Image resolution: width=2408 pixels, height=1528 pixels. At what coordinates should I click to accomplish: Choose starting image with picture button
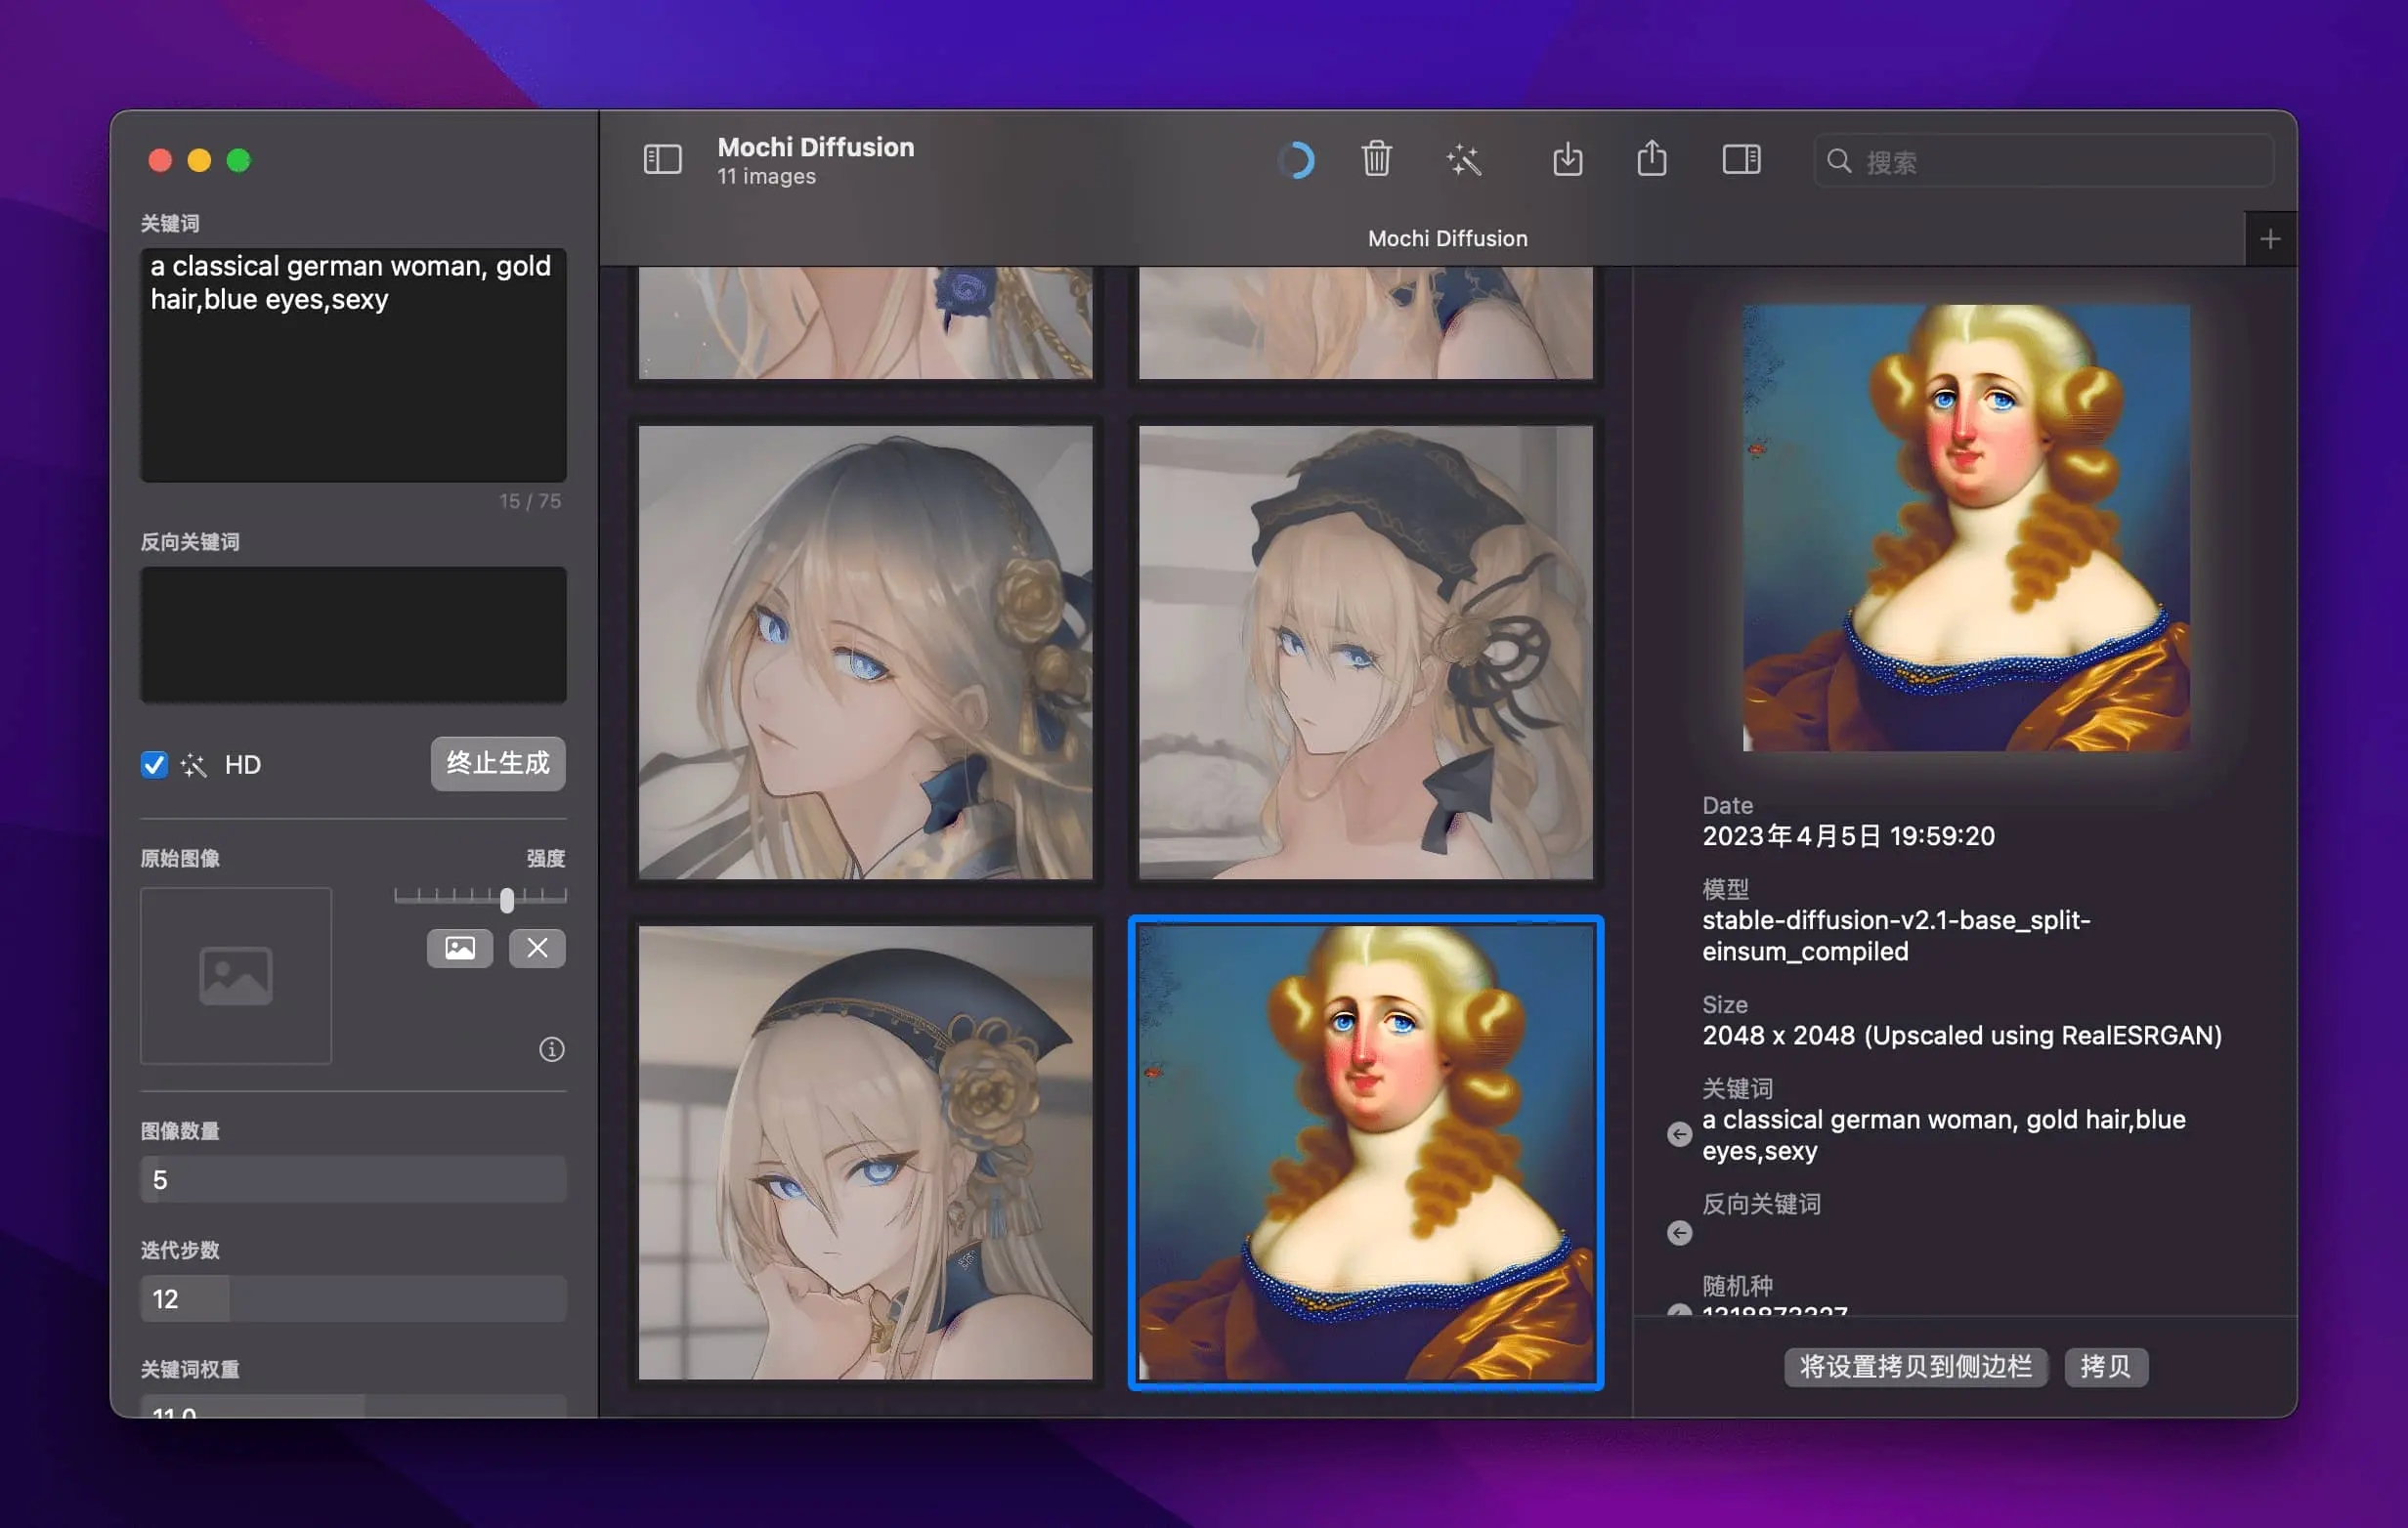[460, 948]
